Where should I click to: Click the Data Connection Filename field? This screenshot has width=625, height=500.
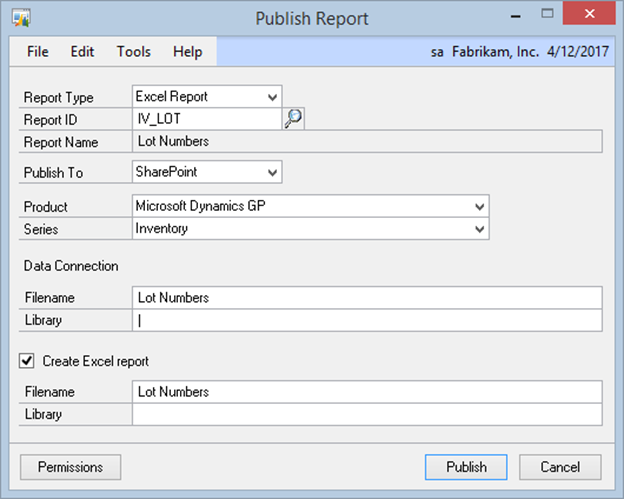pyautogui.click(x=367, y=298)
